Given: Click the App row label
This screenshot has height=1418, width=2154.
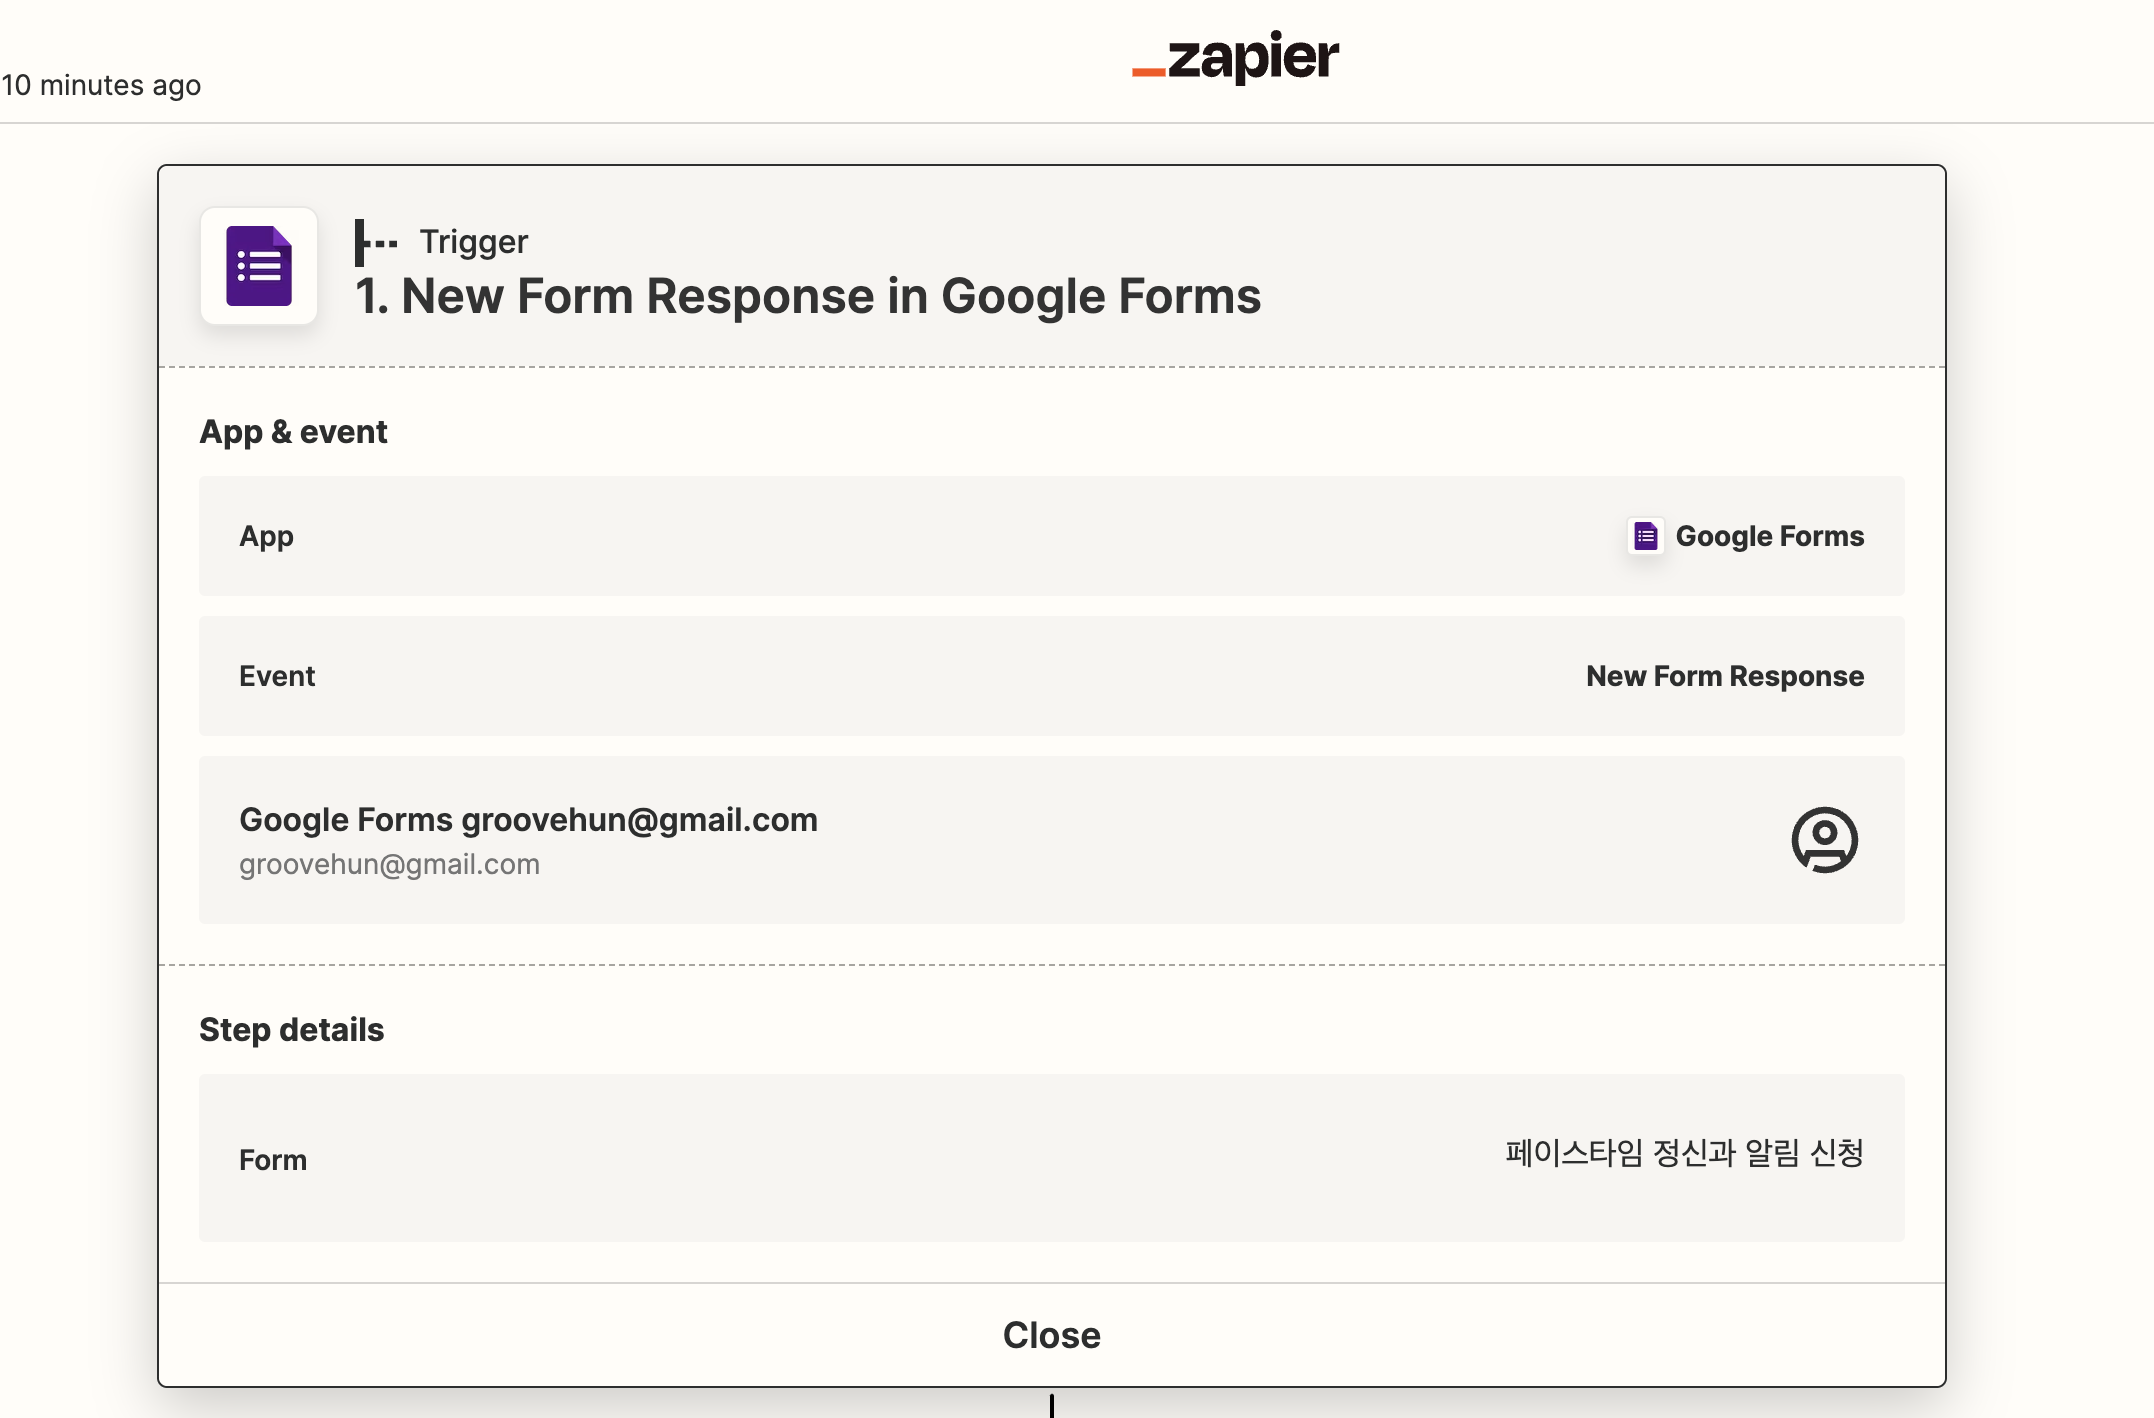Looking at the screenshot, I should [266, 537].
